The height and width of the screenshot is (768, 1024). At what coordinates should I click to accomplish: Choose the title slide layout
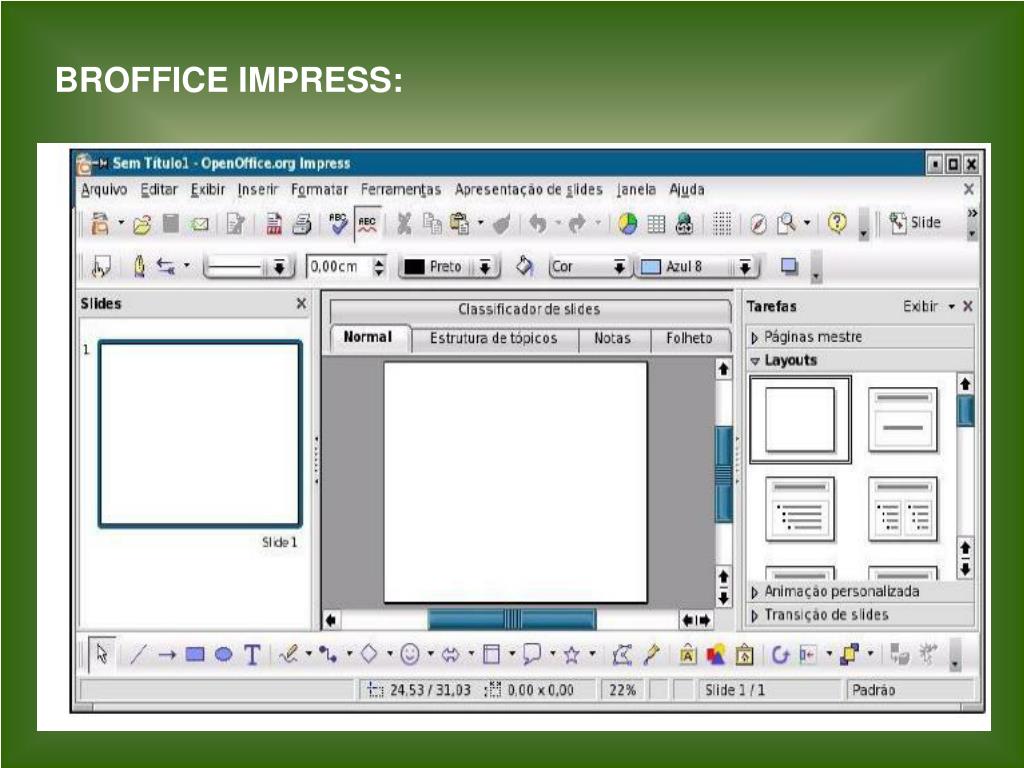[x=903, y=420]
